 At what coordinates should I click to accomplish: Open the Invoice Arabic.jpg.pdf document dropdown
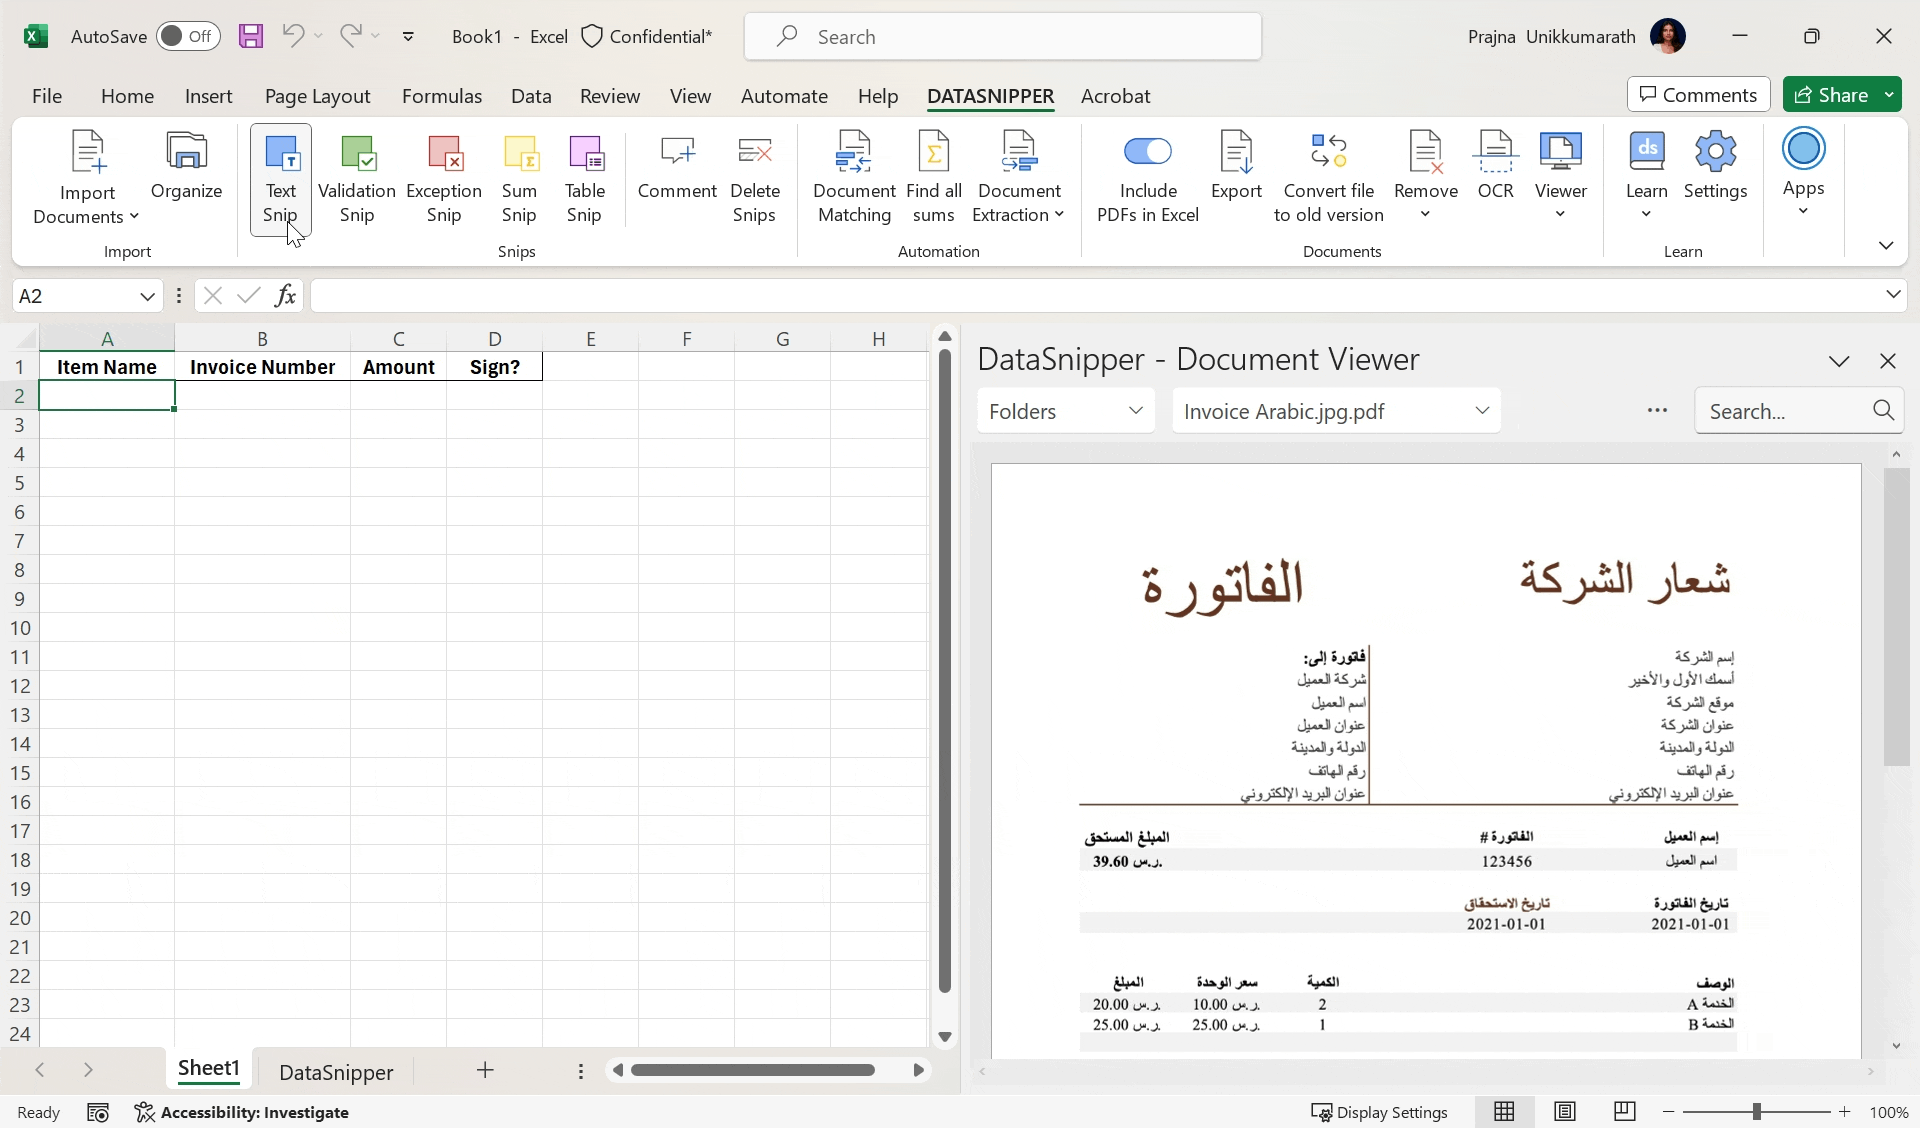[1335, 410]
